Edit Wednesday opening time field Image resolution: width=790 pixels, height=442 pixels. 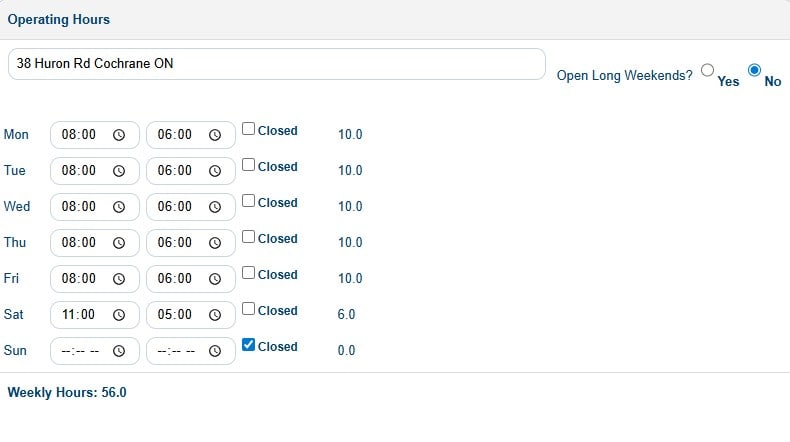click(x=80, y=207)
